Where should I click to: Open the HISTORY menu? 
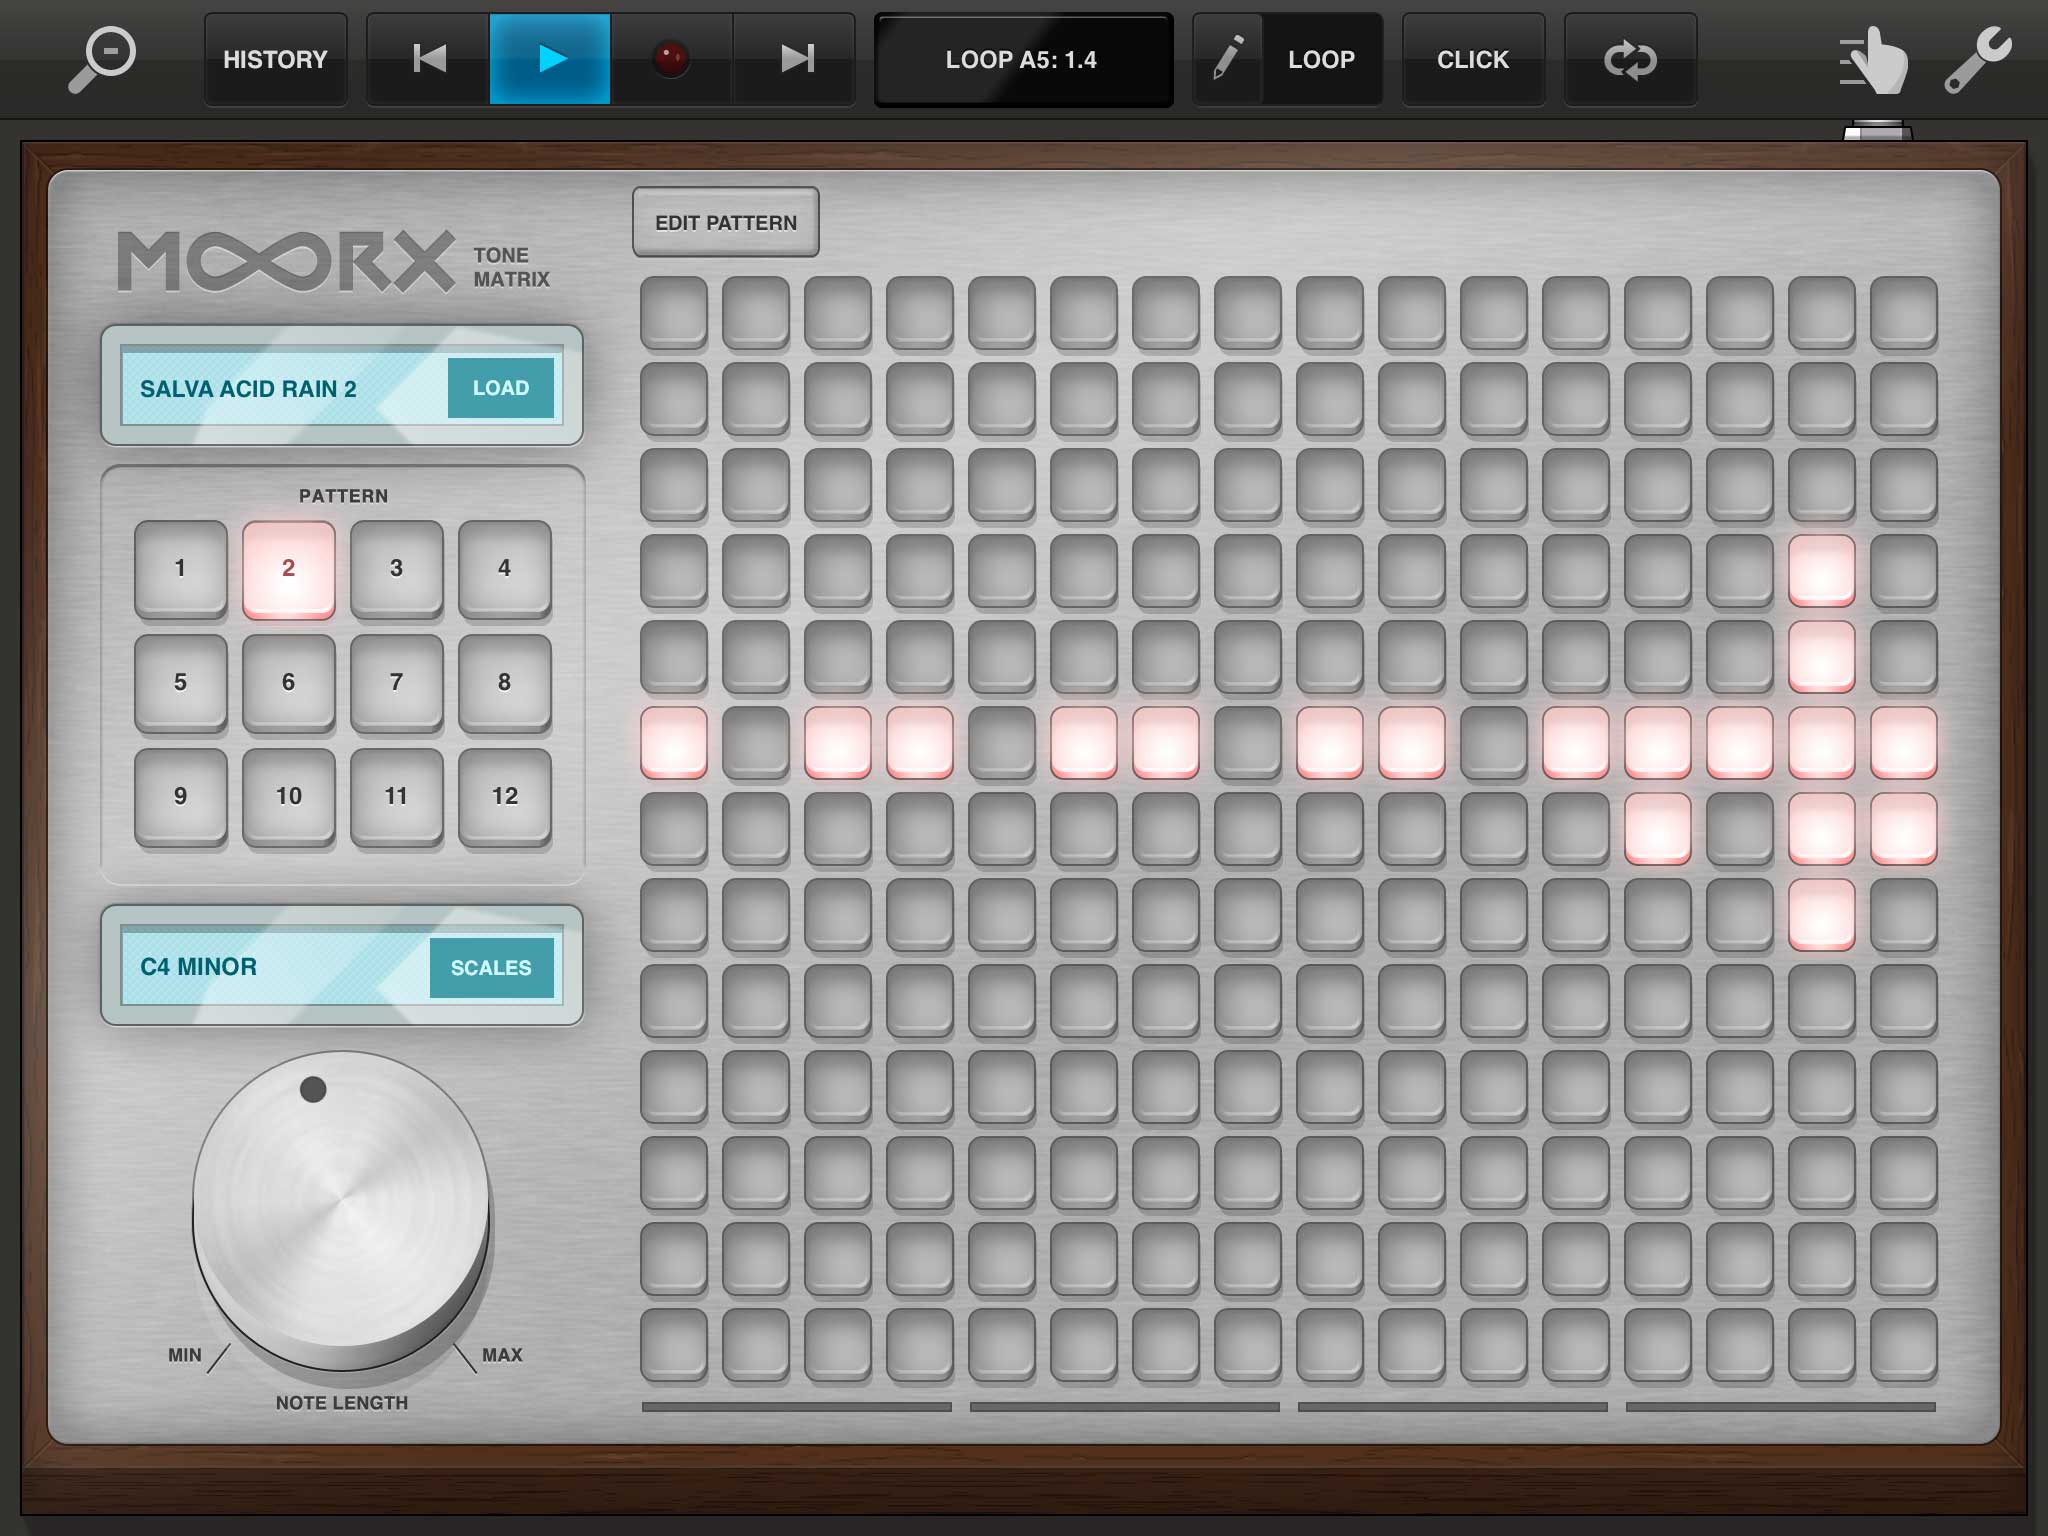pos(275,59)
